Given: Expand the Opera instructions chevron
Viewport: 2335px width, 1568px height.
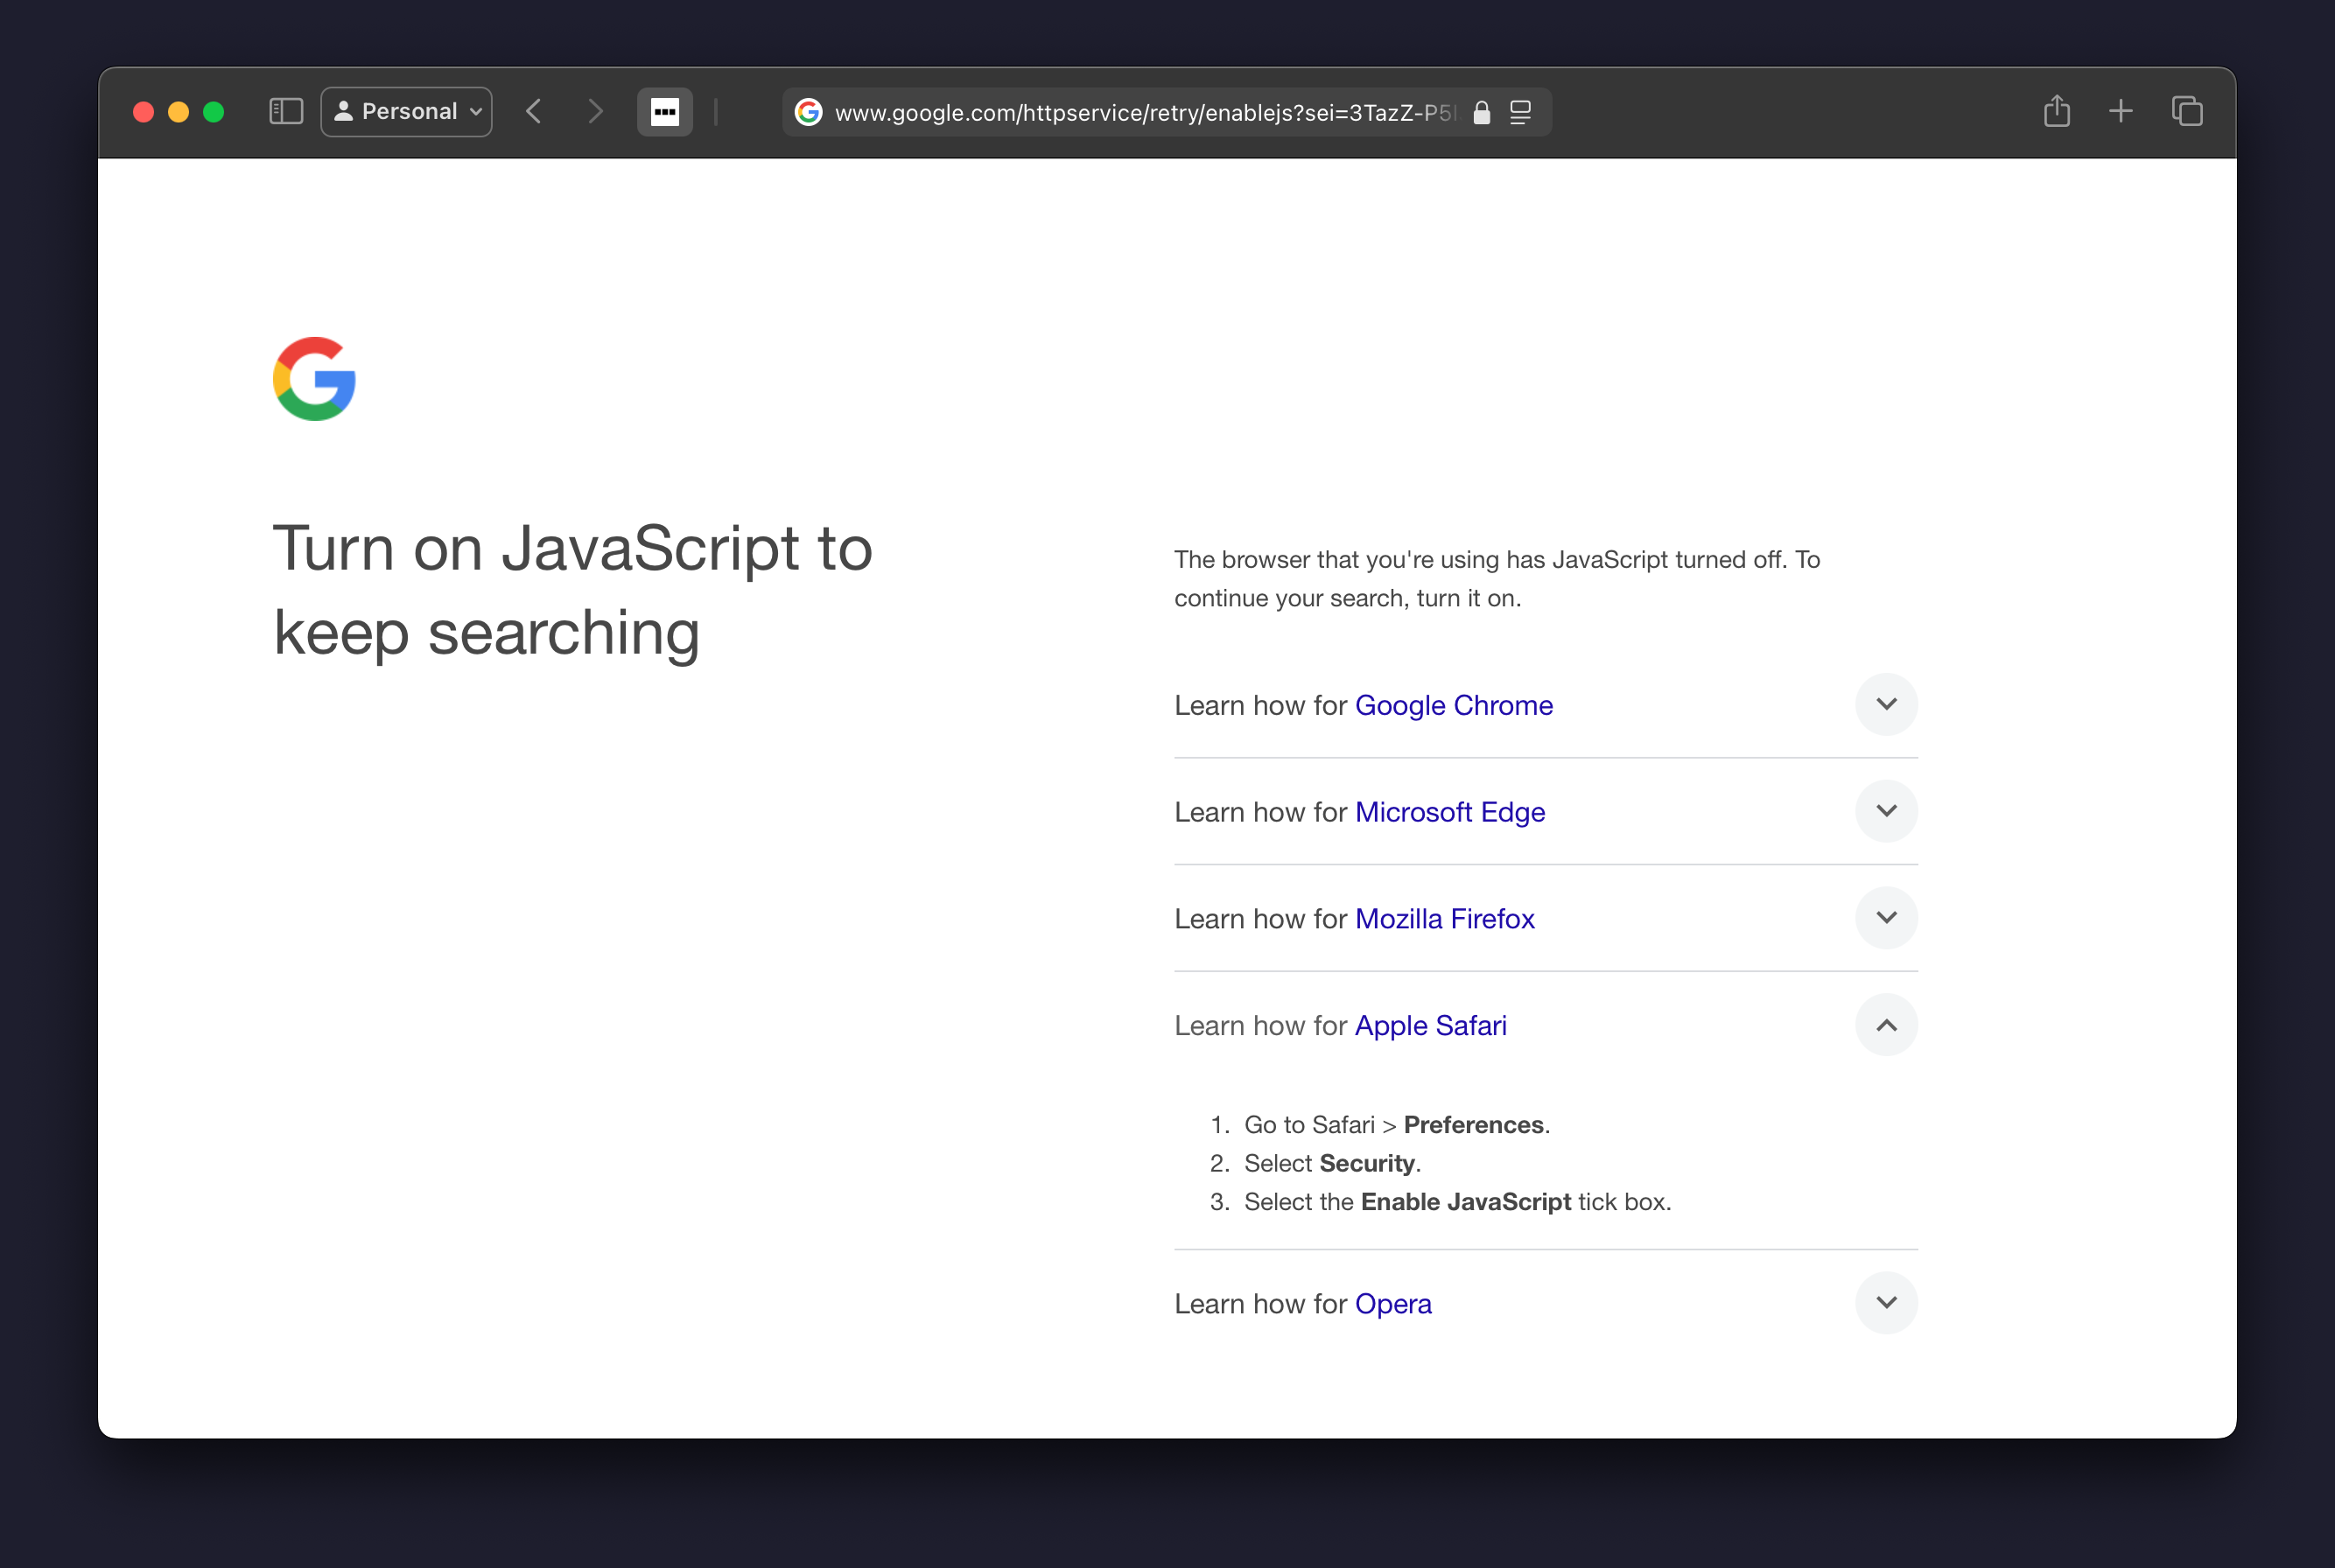Looking at the screenshot, I should [x=1886, y=1302].
